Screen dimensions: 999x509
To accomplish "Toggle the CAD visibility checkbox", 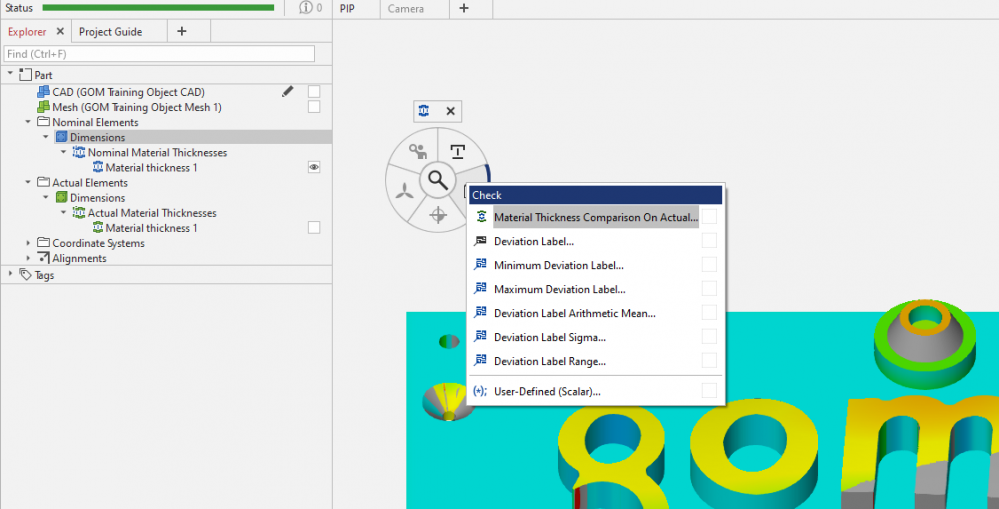I will (313, 92).
